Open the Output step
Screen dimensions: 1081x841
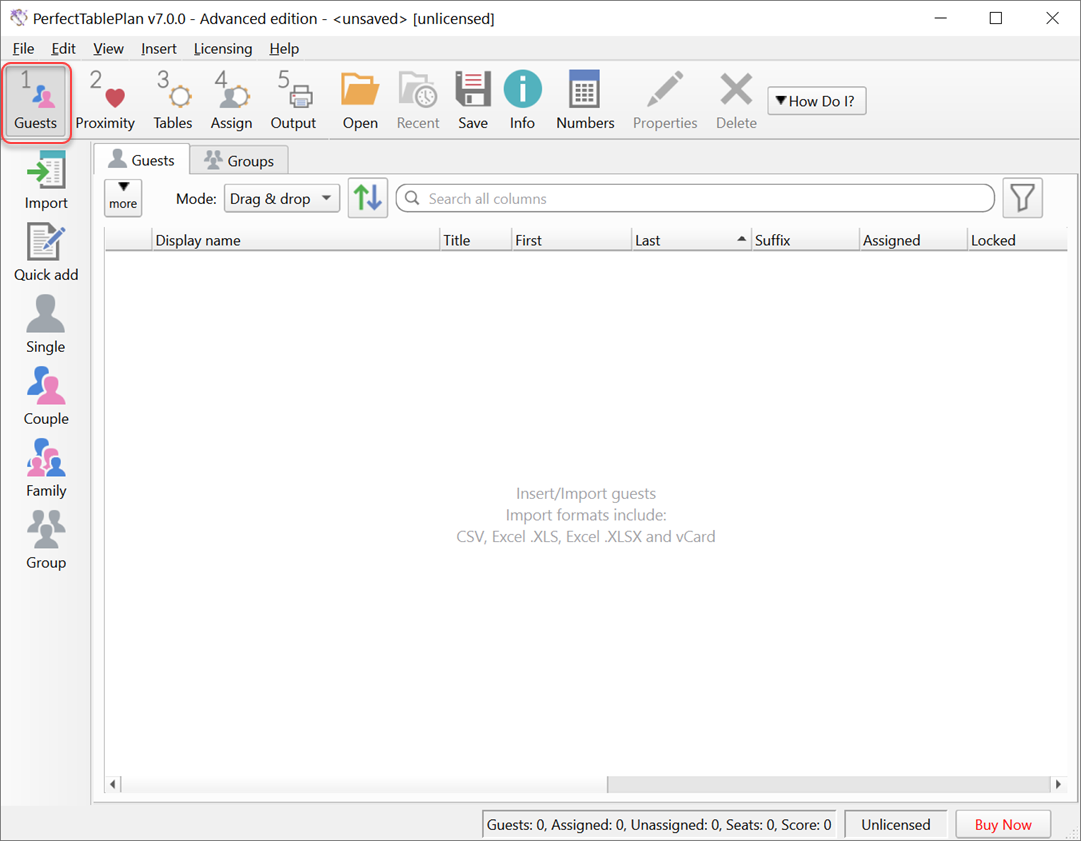pyautogui.click(x=293, y=98)
